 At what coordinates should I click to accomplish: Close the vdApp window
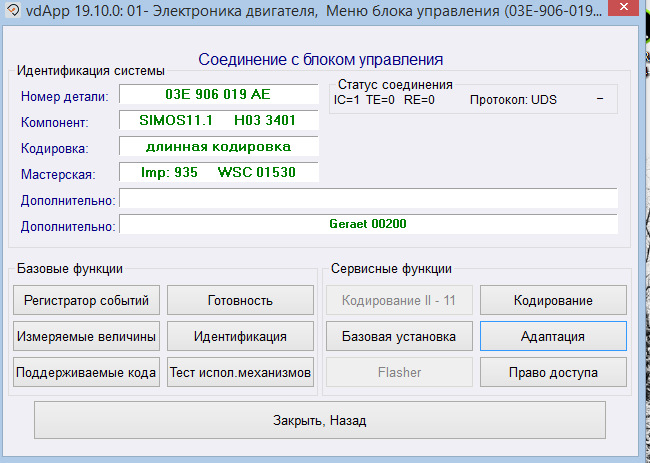(624, 7)
